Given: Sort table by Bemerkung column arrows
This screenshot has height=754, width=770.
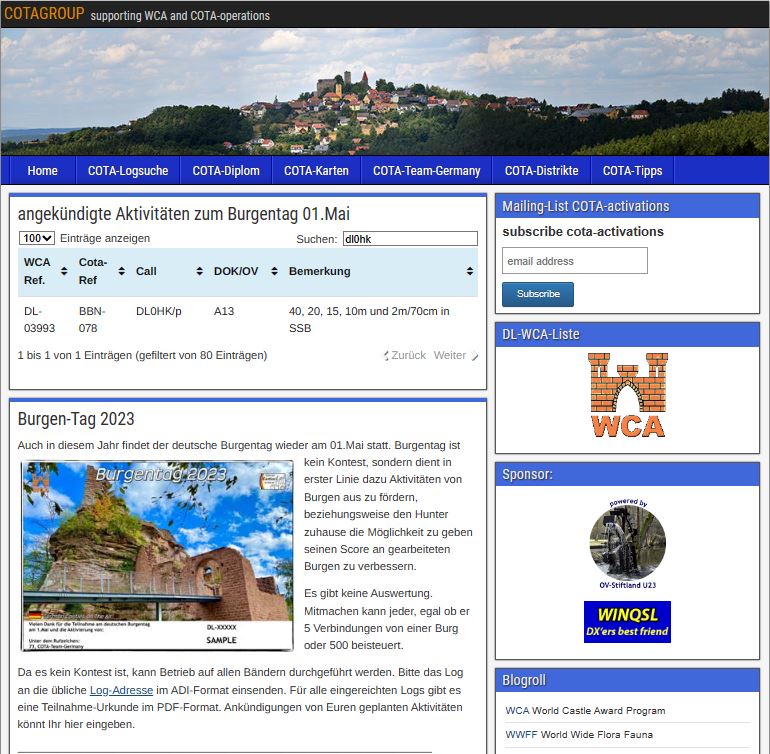Looking at the screenshot, I should click(x=469, y=272).
